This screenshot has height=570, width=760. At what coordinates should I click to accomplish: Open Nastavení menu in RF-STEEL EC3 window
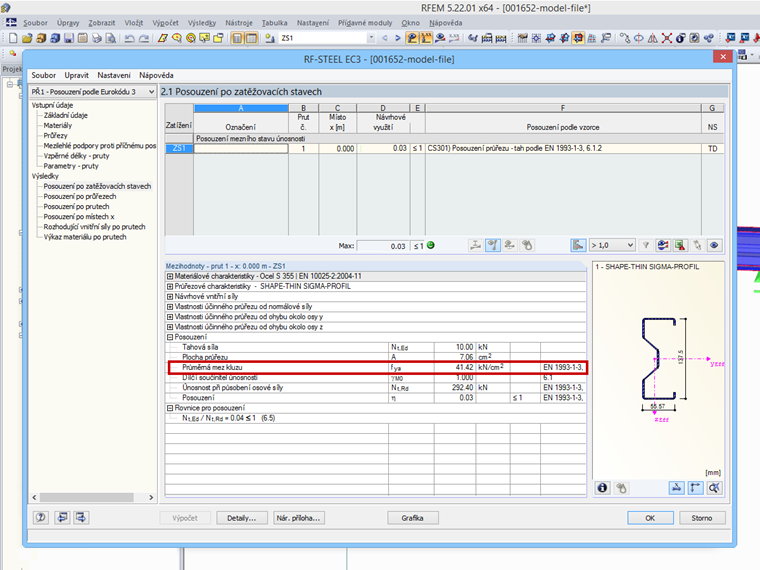click(x=113, y=75)
